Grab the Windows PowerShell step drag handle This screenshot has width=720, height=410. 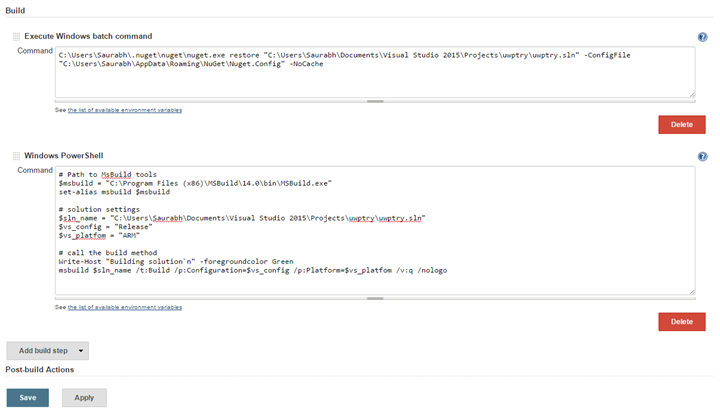tap(16, 156)
